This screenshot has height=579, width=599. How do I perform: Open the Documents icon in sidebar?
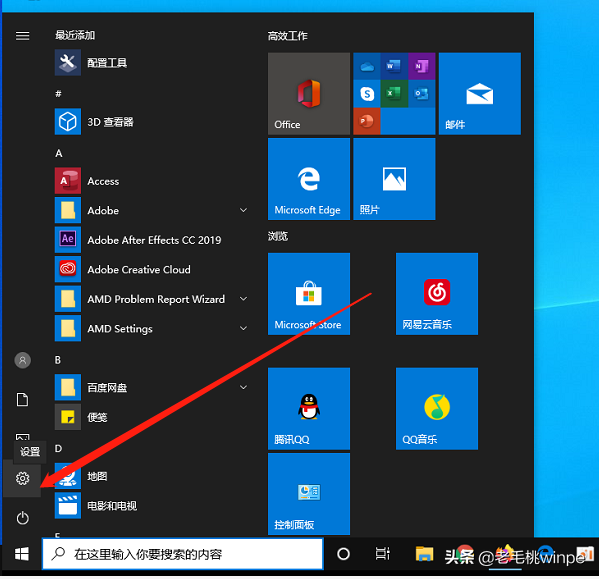pos(23,399)
